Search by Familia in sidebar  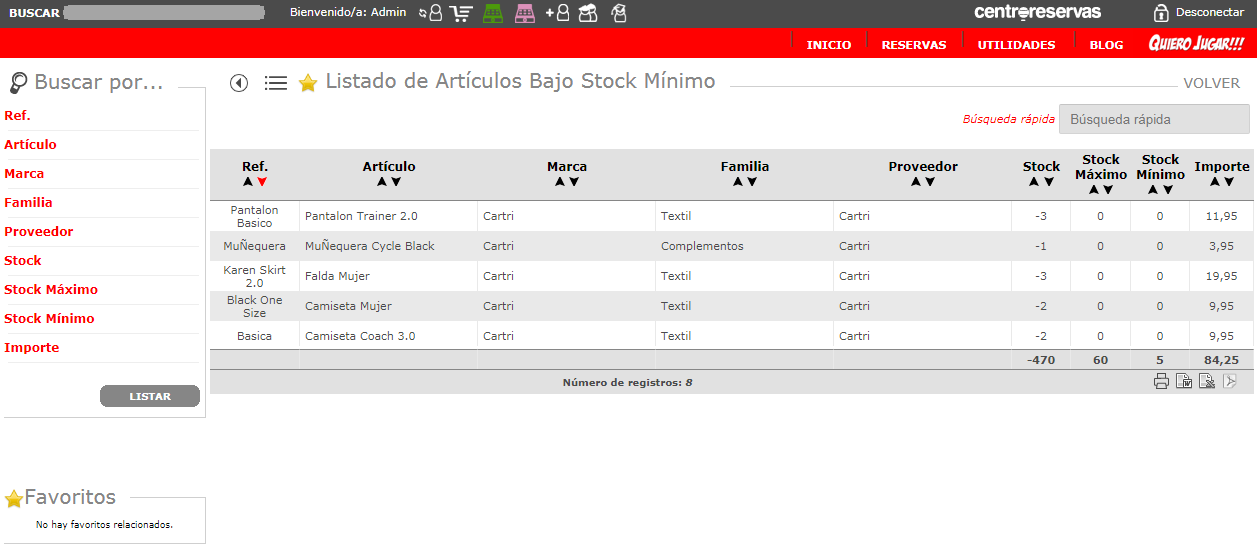[28, 203]
